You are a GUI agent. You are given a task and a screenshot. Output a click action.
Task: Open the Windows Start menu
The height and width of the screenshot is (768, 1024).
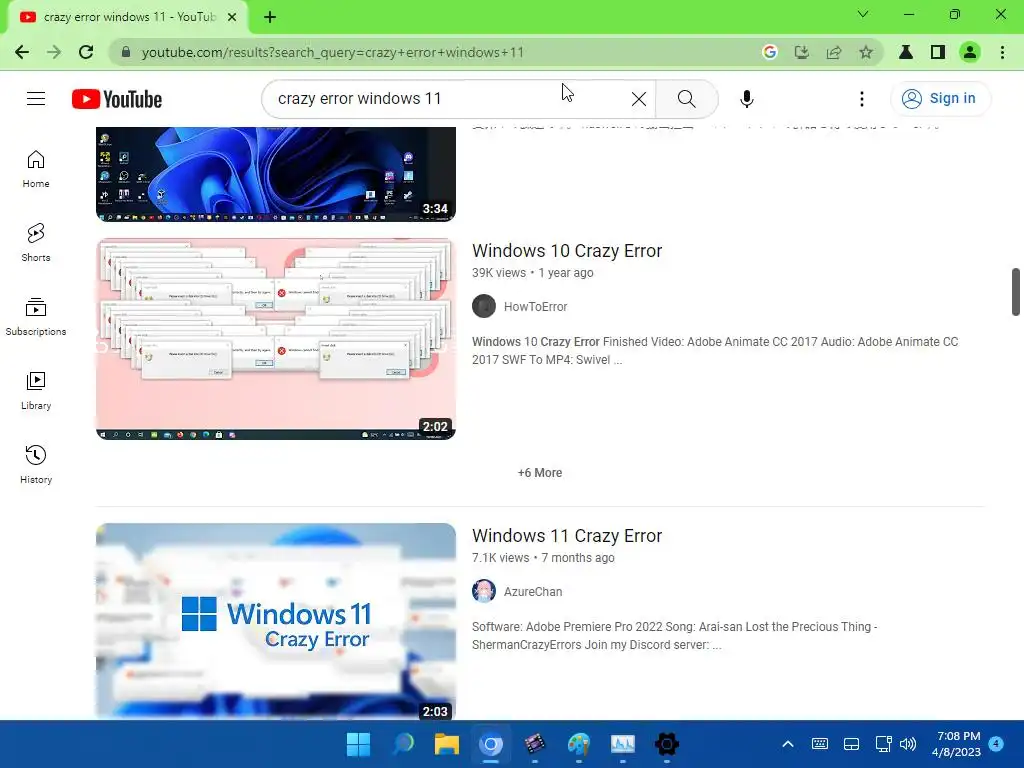[359, 744]
